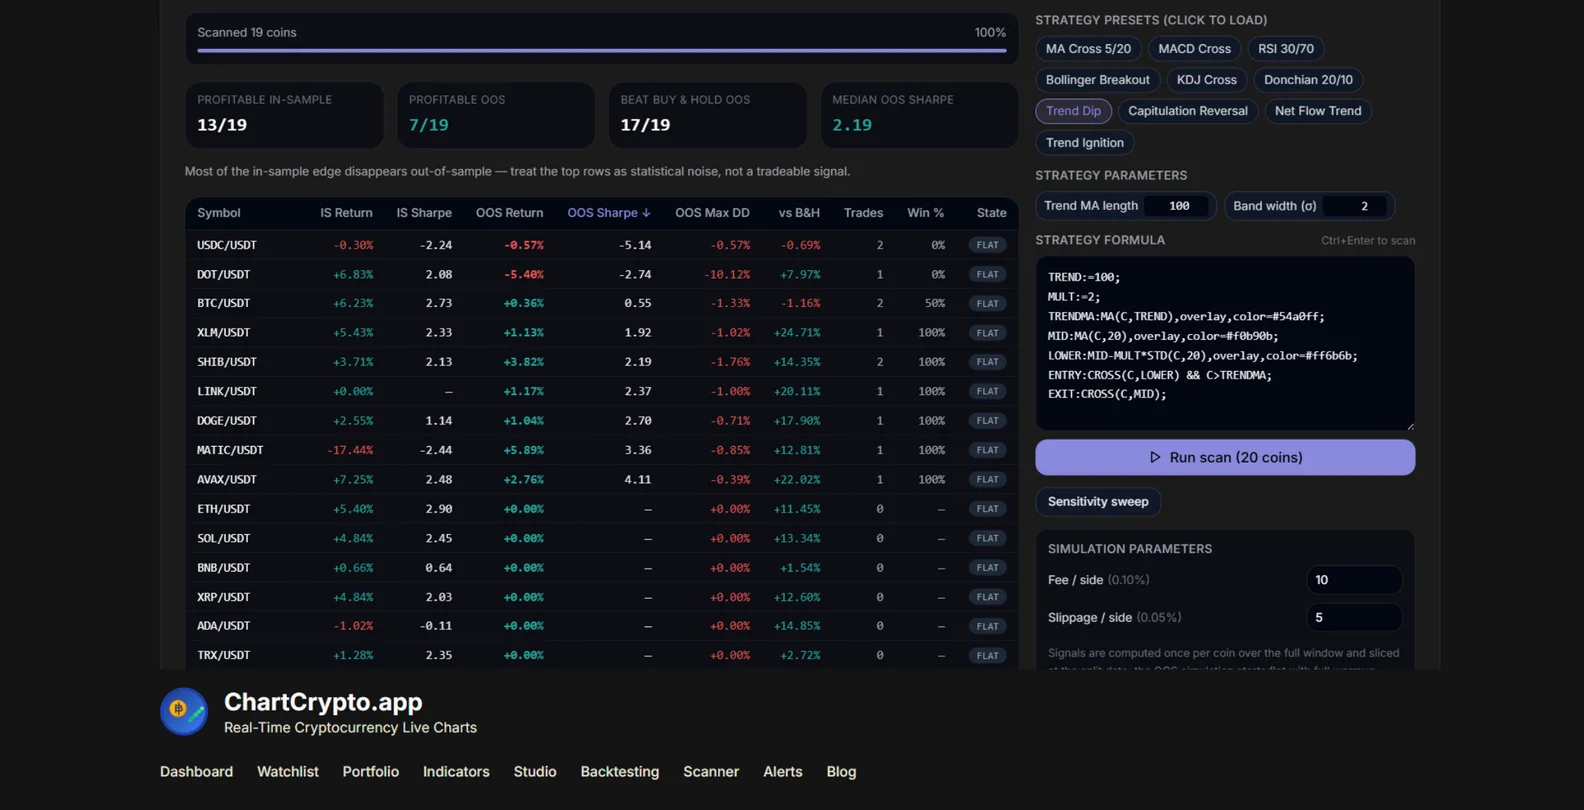Edit the Band width sigma value
The height and width of the screenshot is (810, 1584).
coord(1357,206)
